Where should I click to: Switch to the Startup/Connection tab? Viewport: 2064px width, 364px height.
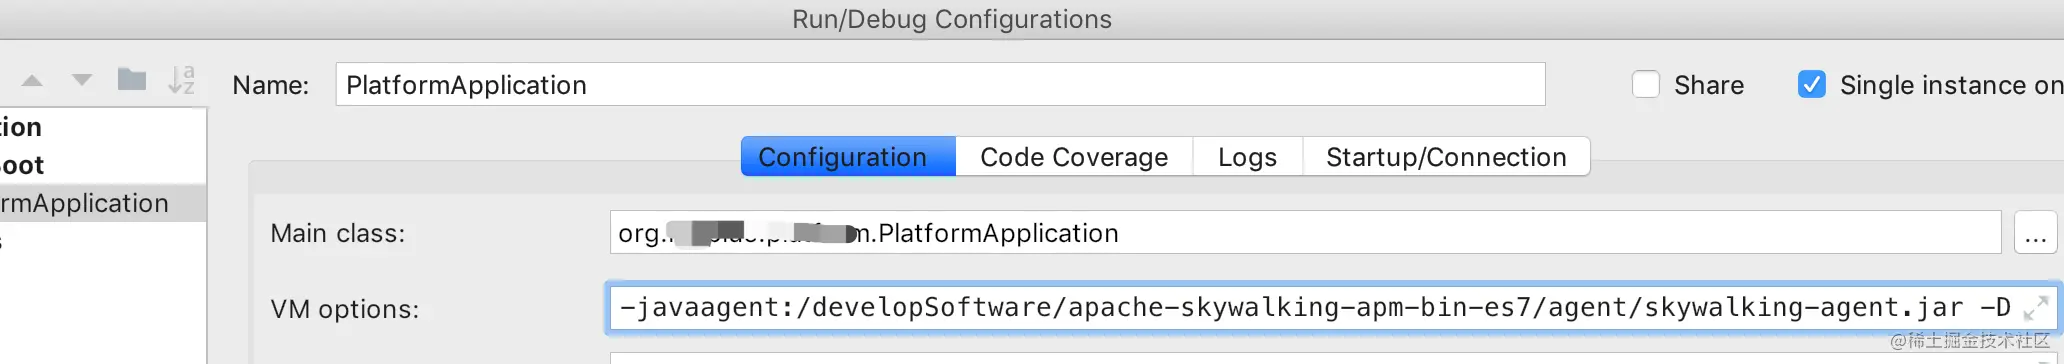pos(1446,156)
